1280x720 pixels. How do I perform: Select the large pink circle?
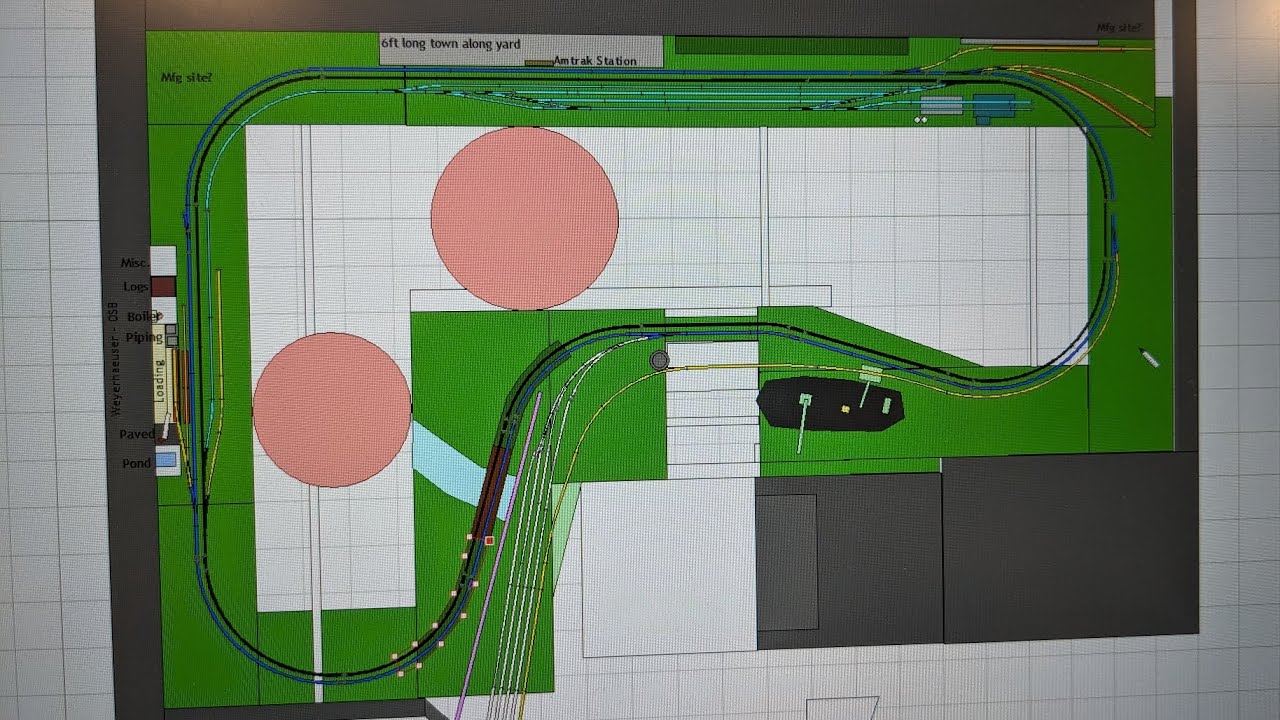pyautogui.click(x=525, y=217)
